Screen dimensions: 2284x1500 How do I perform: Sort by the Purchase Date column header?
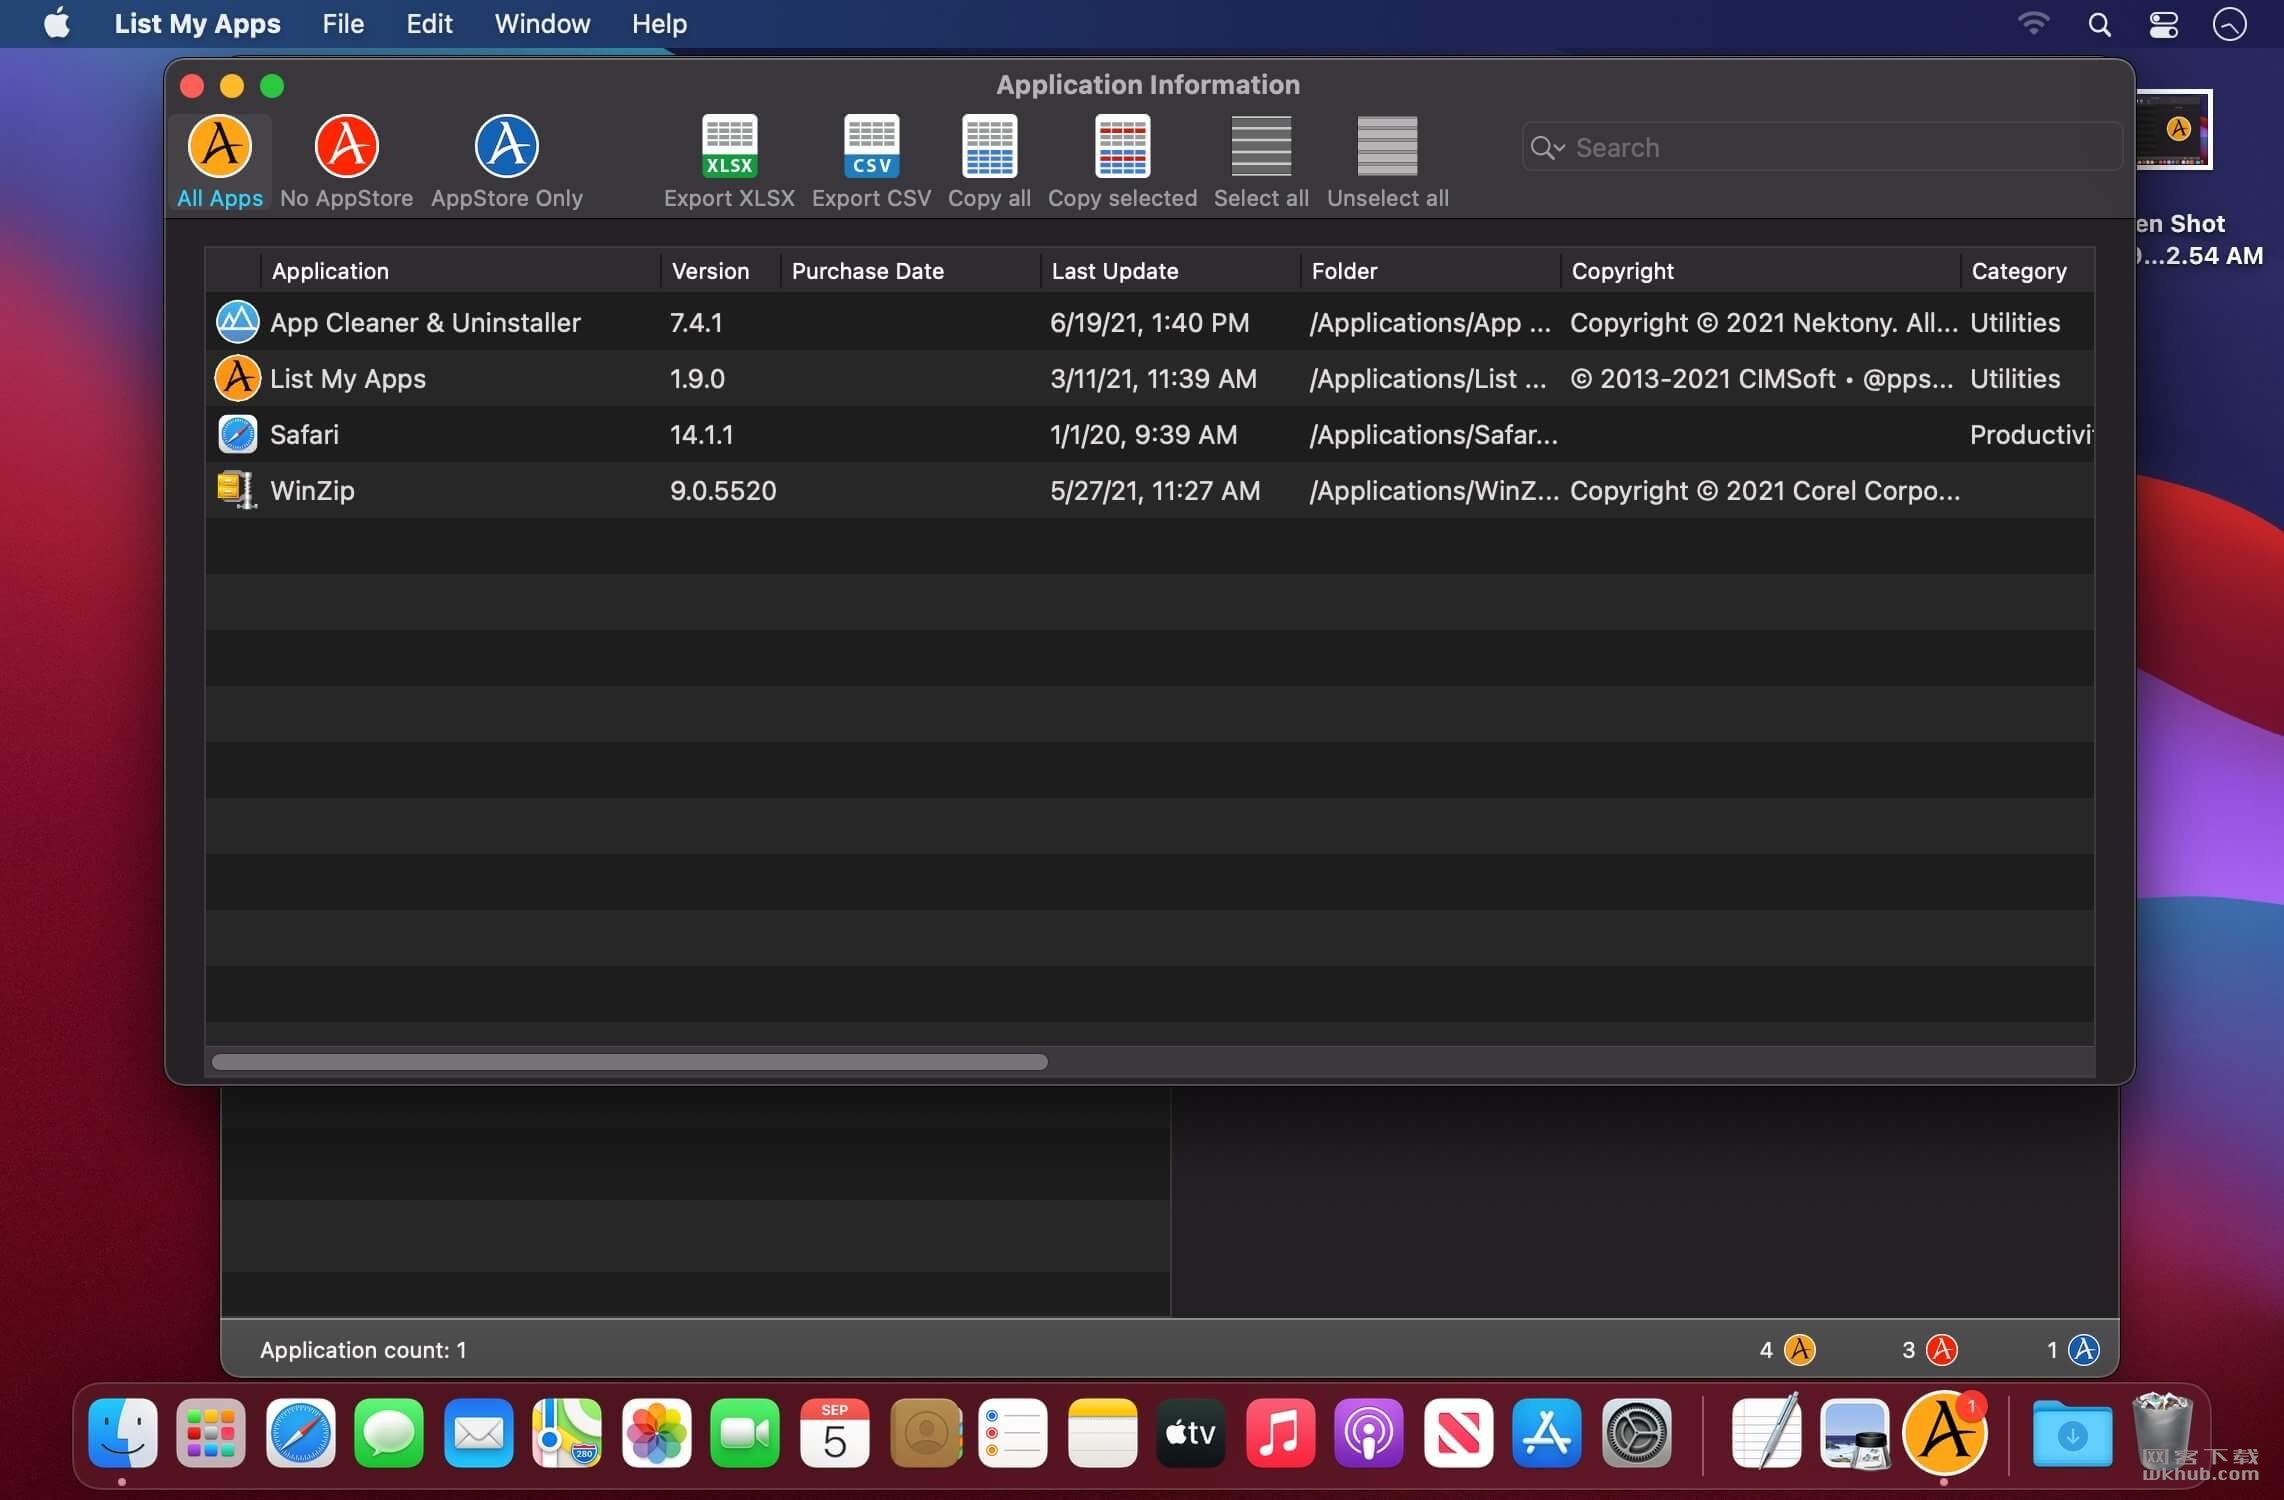click(910, 271)
